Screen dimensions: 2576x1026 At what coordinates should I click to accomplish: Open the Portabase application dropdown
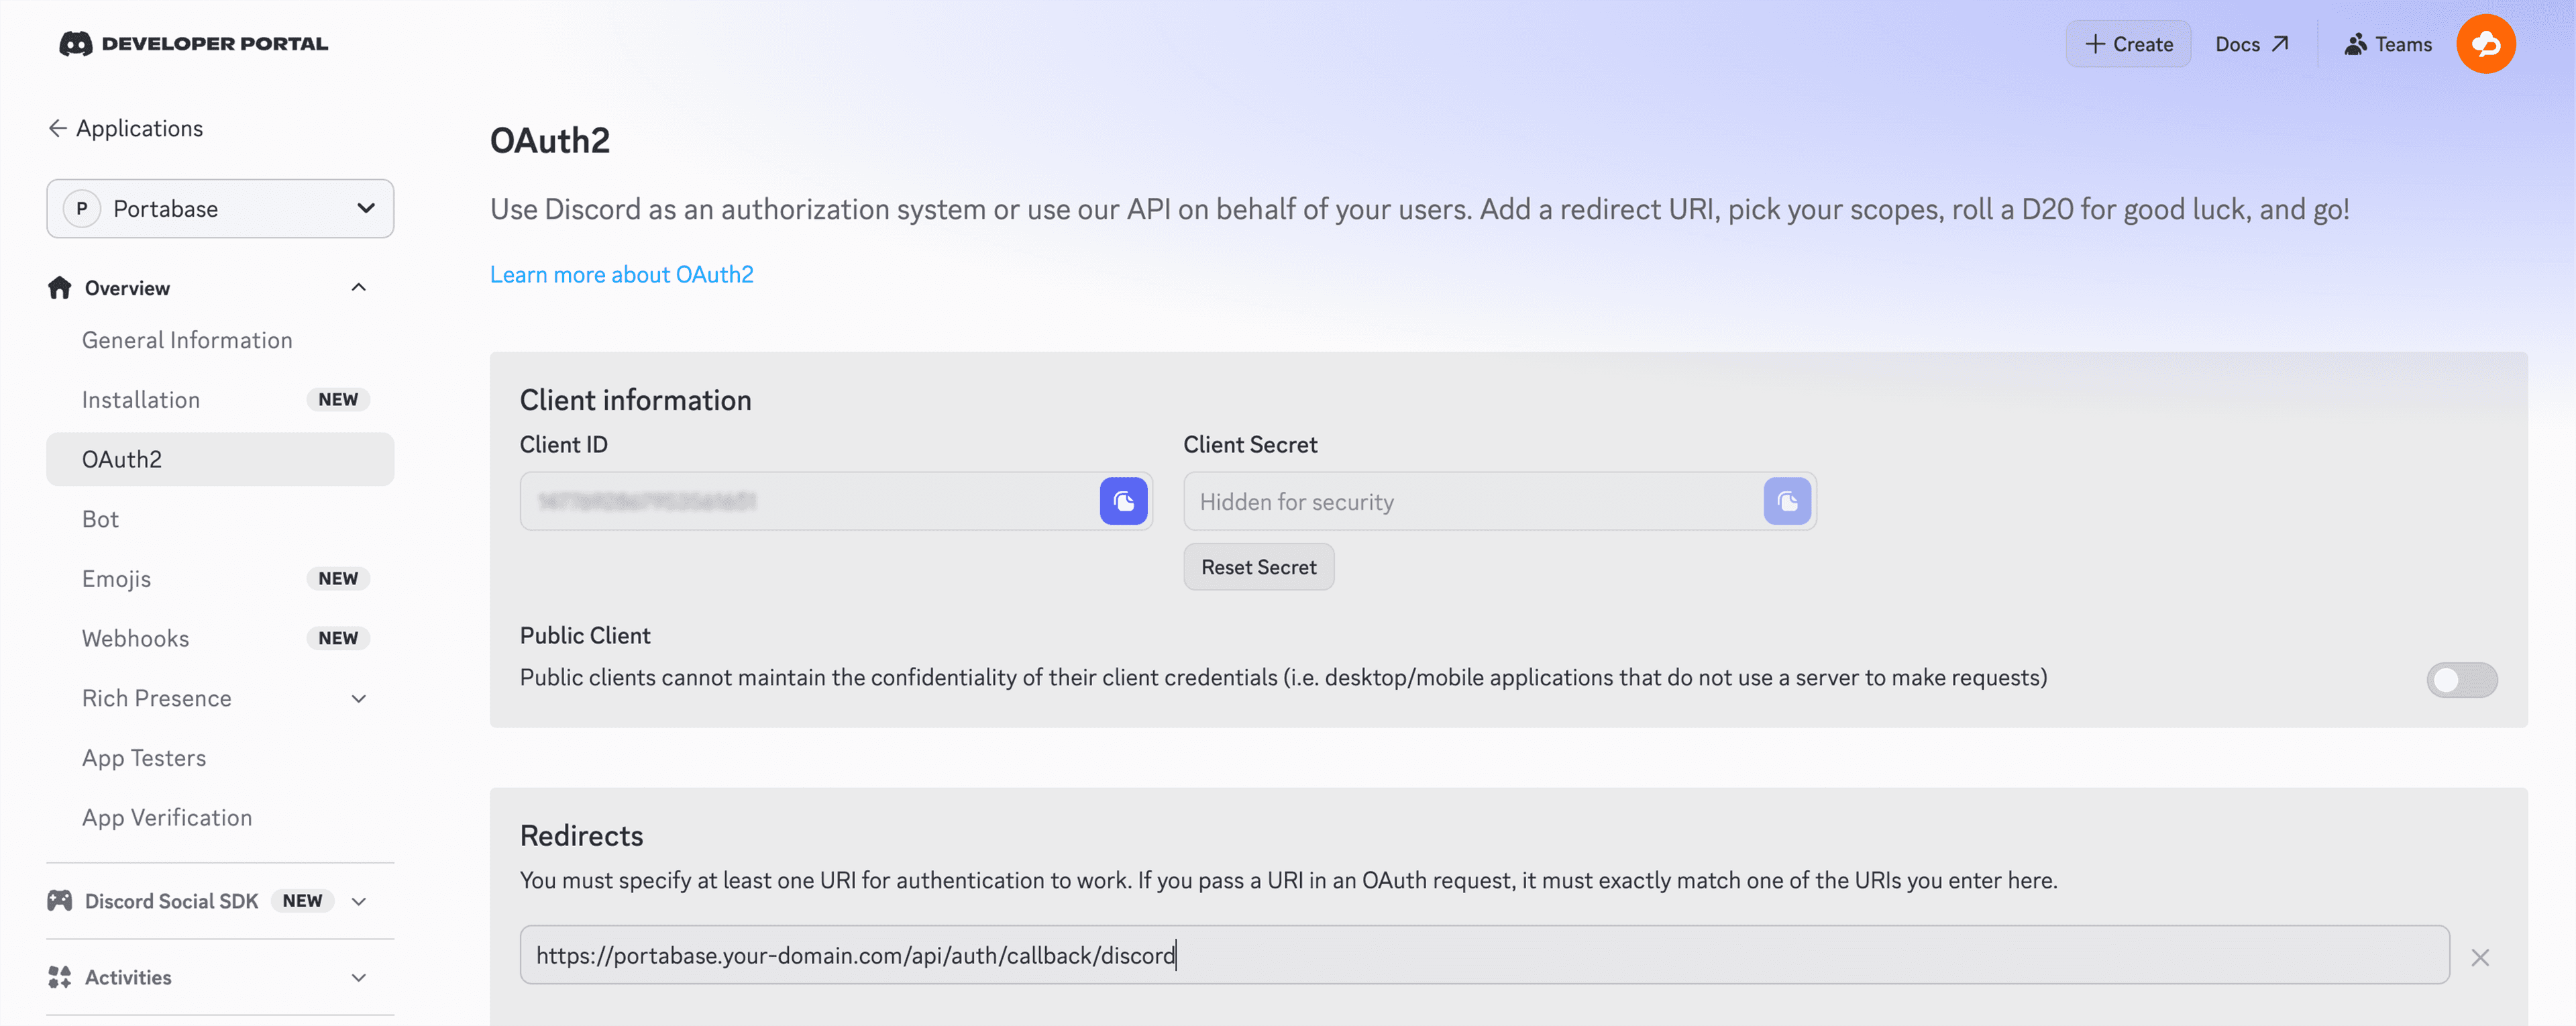(x=220, y=208)
